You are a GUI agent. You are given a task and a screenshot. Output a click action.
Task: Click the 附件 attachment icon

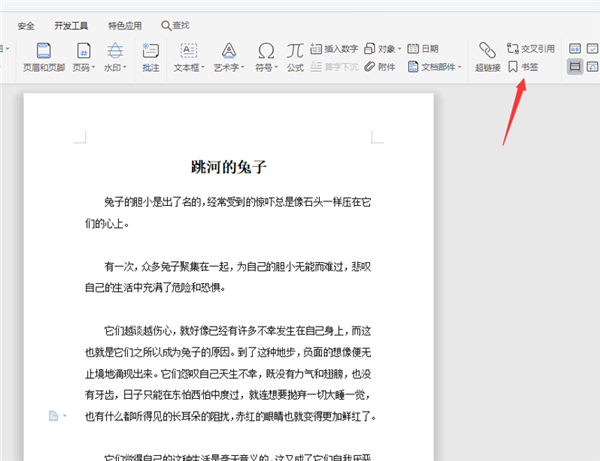(x=381, y=67)
